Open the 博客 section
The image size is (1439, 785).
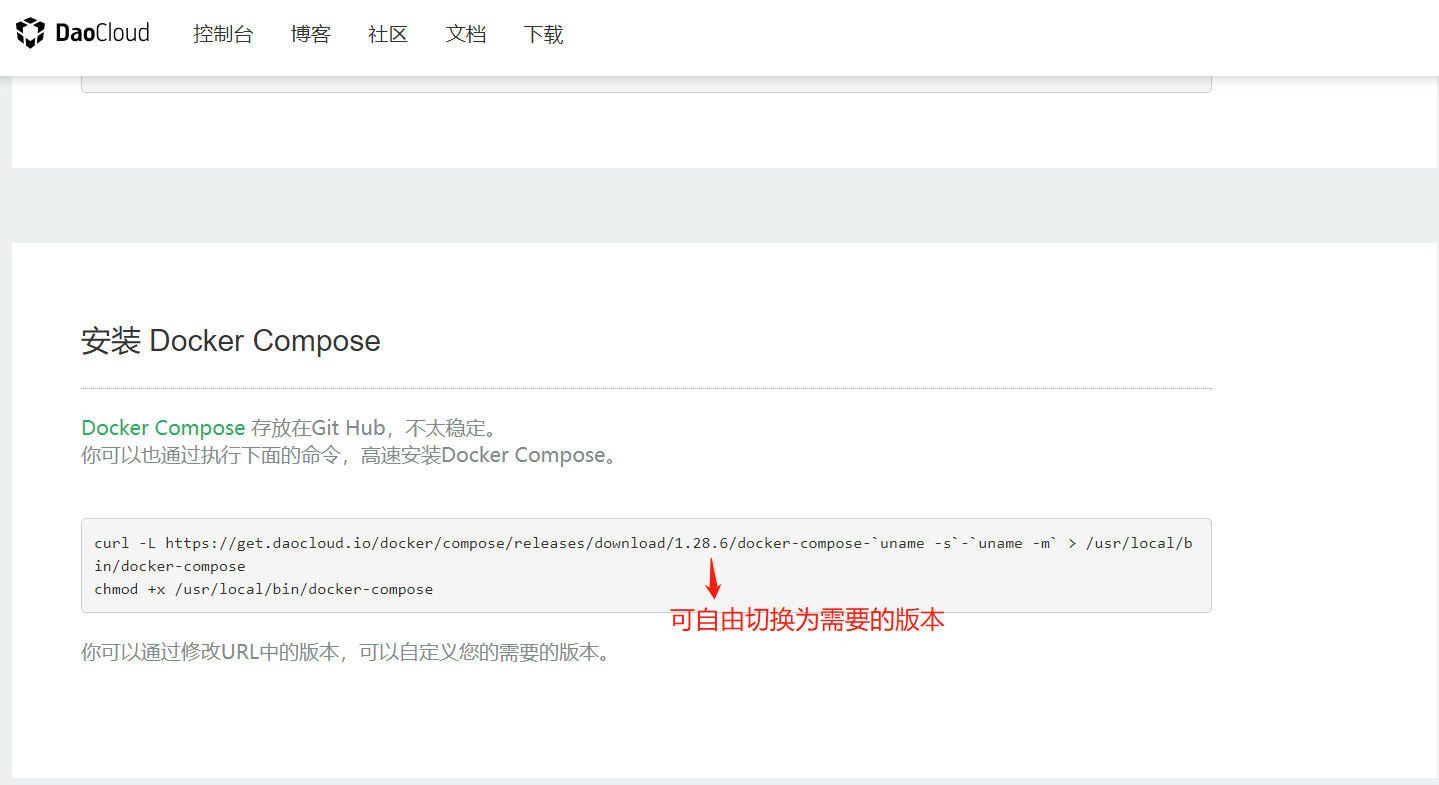tap(310, 33)
